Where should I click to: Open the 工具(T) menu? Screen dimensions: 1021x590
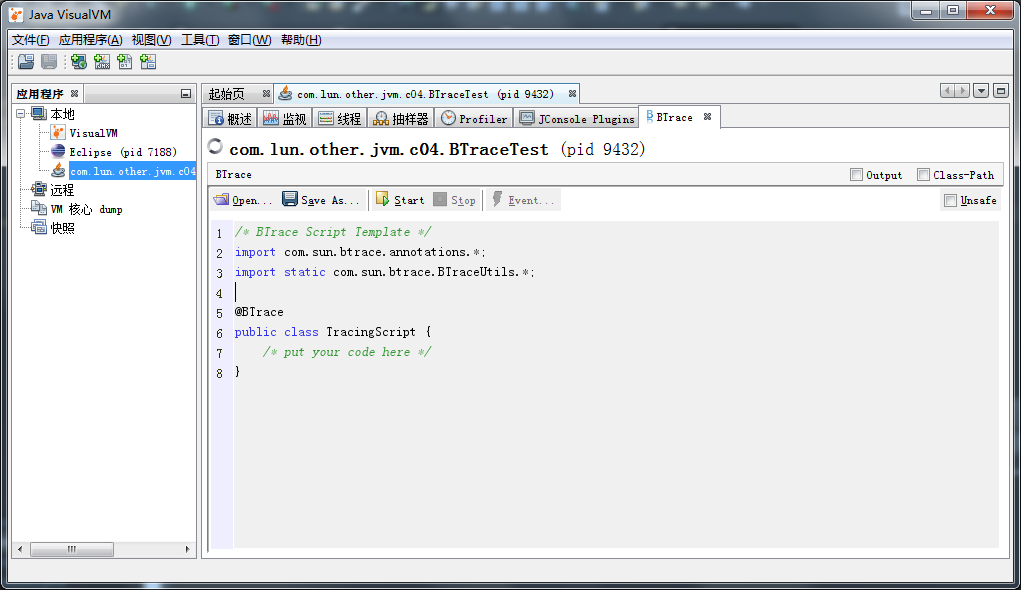(200, 40)
